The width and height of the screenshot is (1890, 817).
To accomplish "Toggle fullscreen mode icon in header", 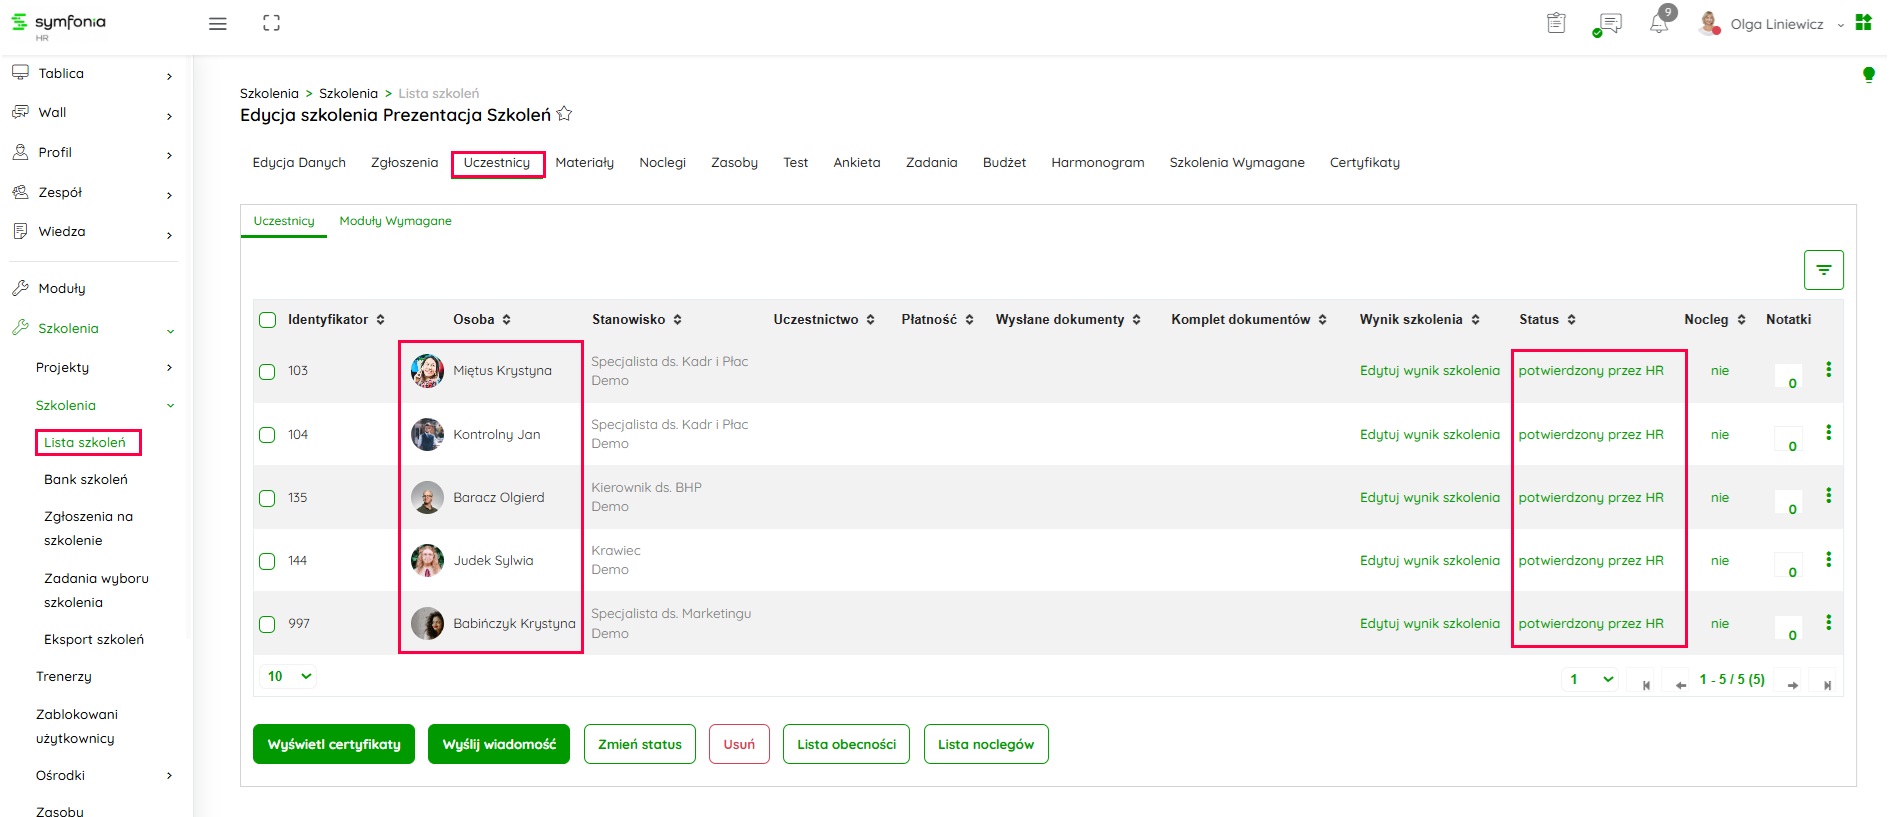I will click(x=271, y=23).
